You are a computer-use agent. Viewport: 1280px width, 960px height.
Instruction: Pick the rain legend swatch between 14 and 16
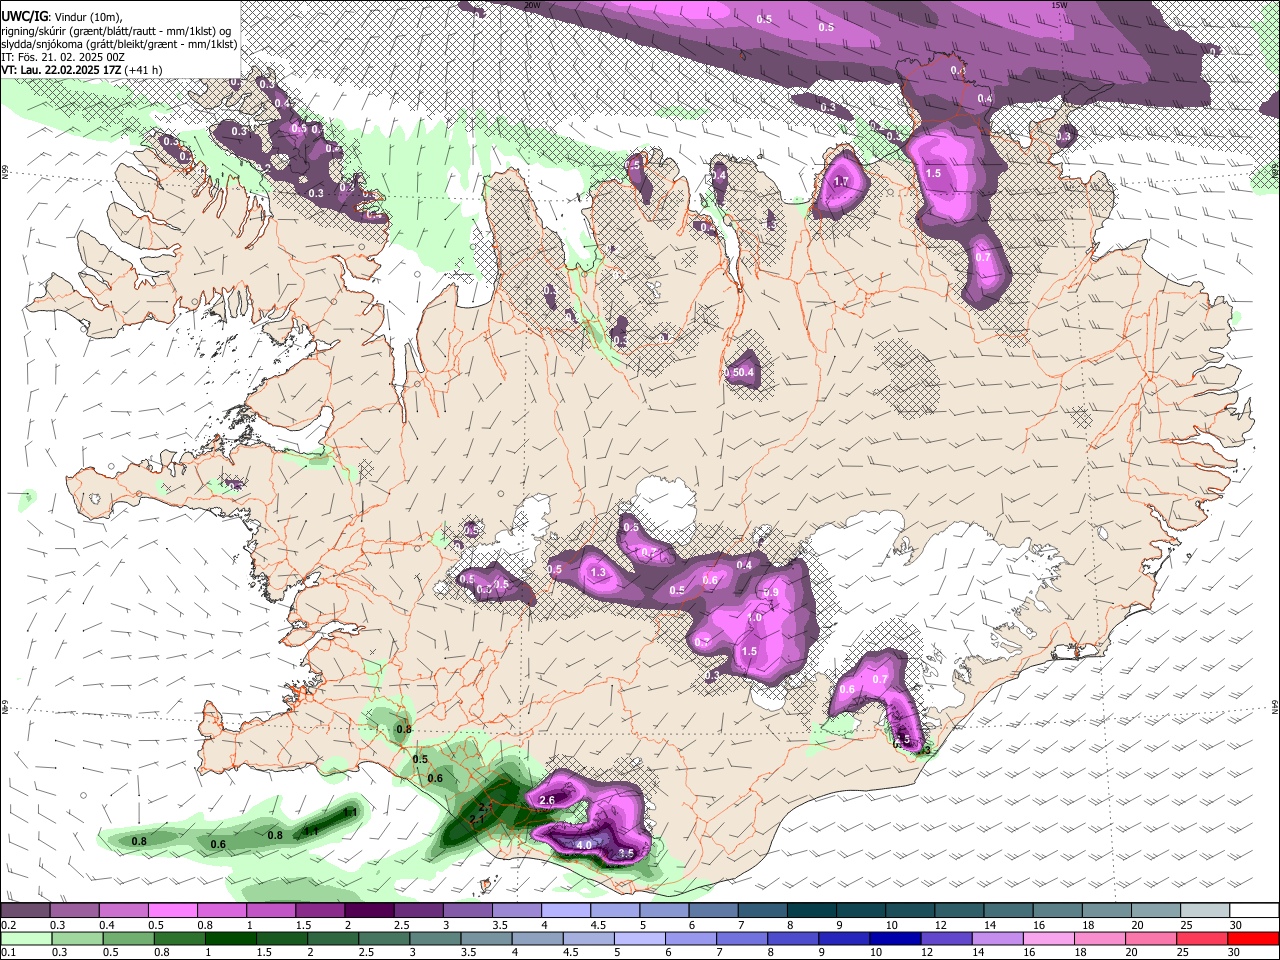998,938
